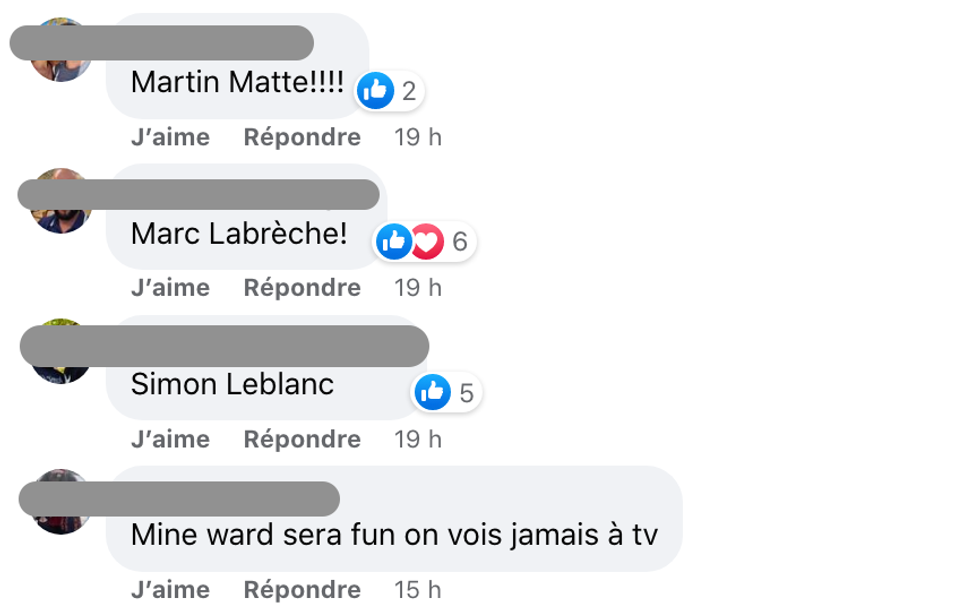Click "J'aime" under the last comment
Screen dimensions: 980x613
[170, 589]
